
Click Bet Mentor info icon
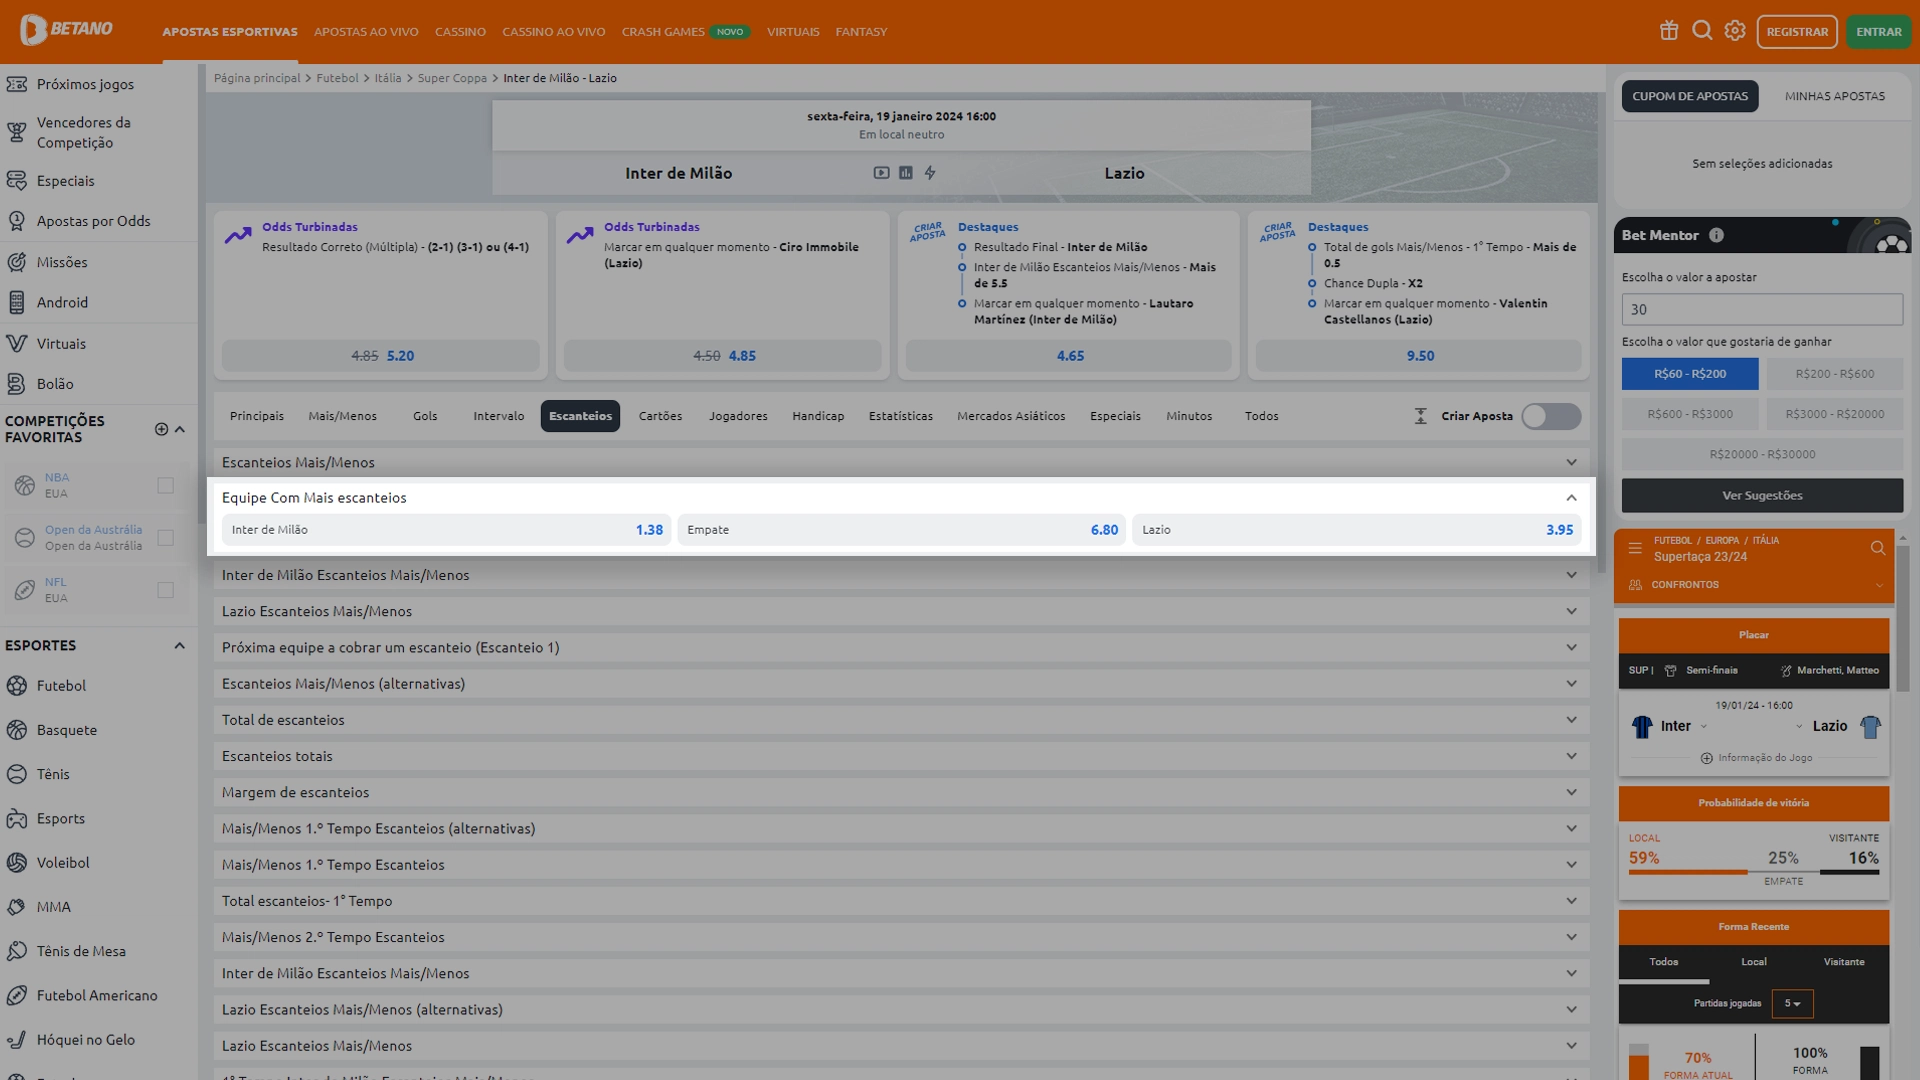(1716, 235)
